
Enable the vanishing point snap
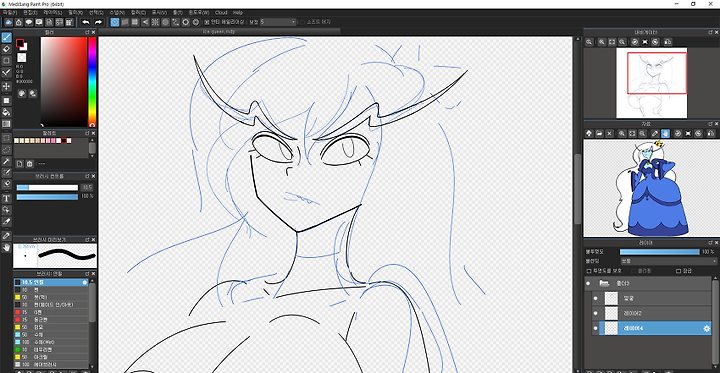[x=145, y=22]
